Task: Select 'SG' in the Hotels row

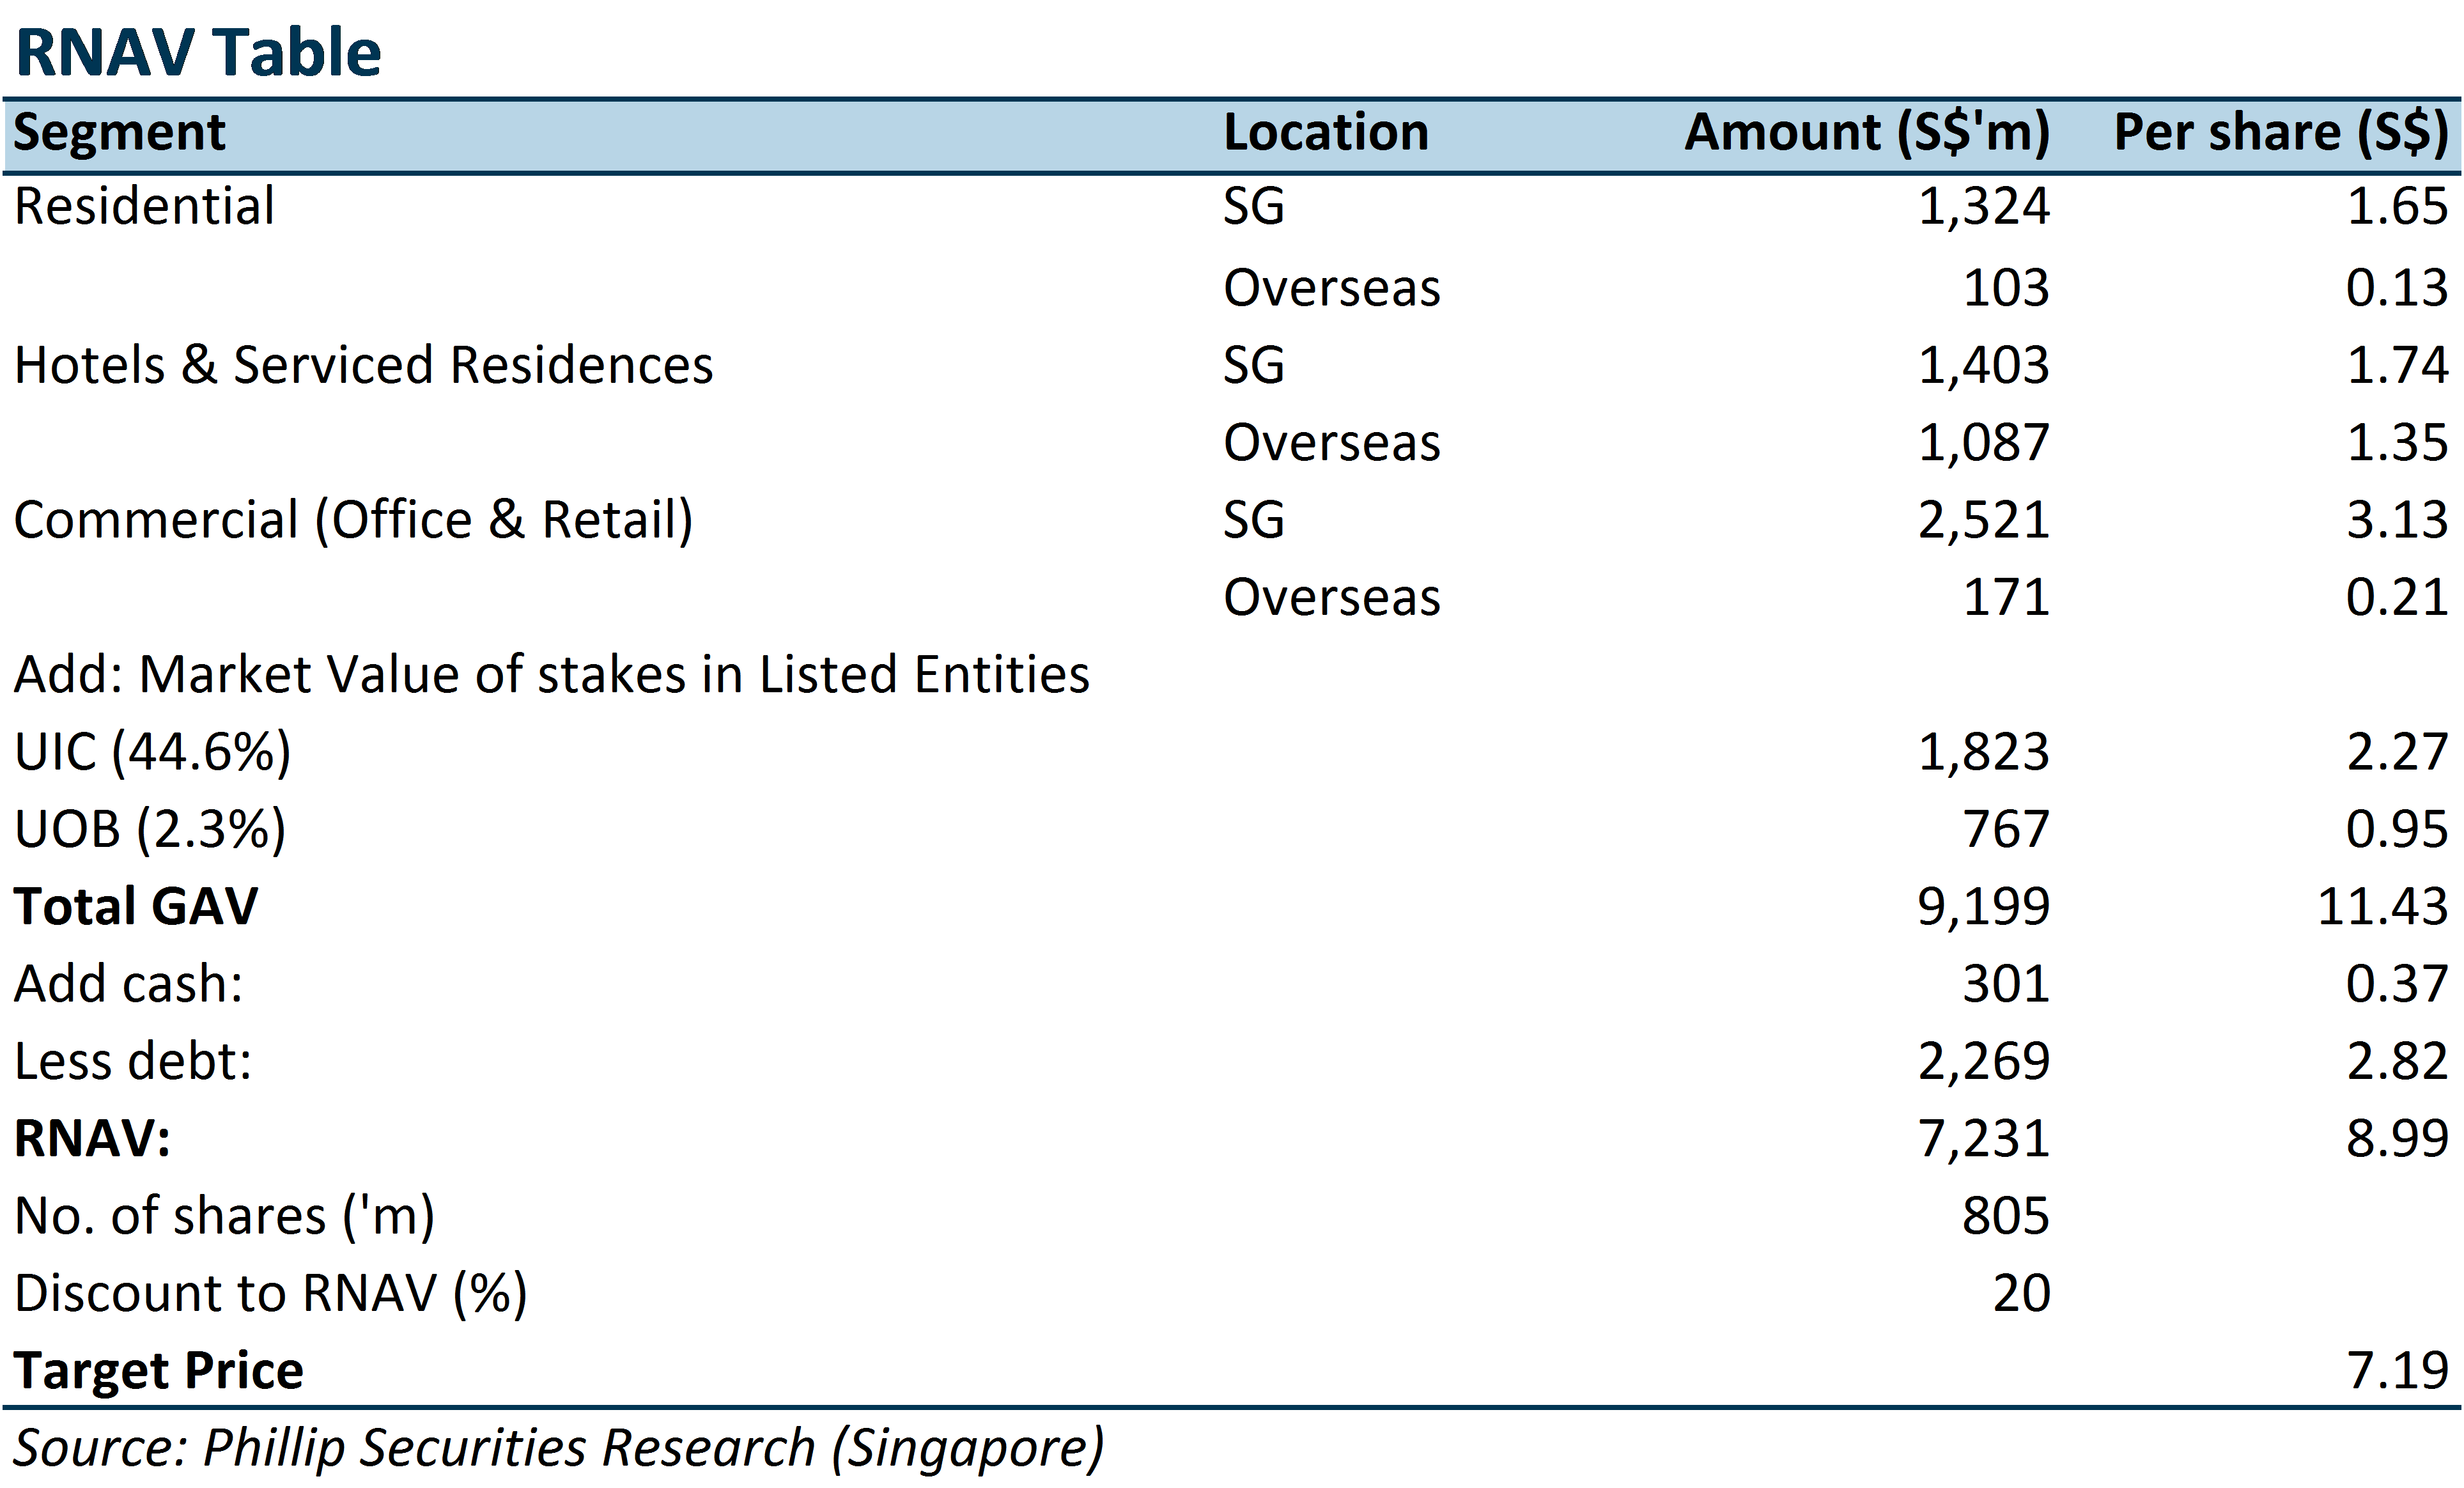Action: pyautogui.click(x=1254, y=366)
